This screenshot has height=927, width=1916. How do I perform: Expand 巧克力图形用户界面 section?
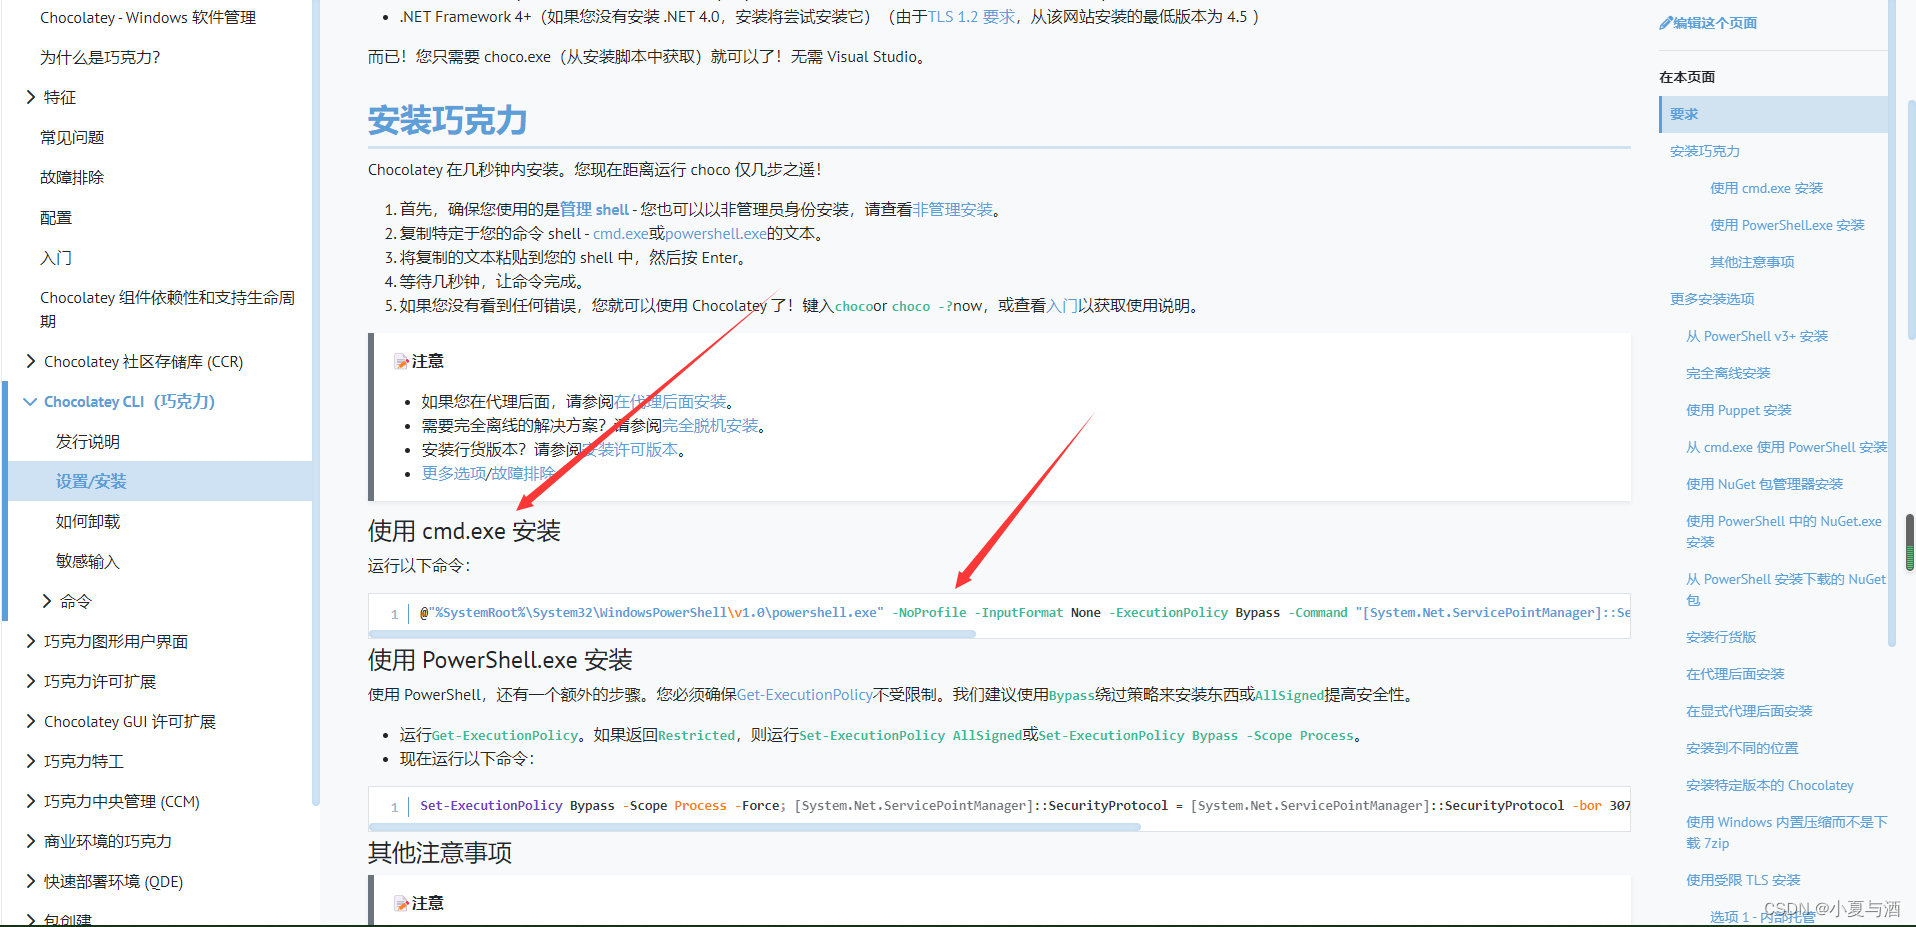(31, 641)
